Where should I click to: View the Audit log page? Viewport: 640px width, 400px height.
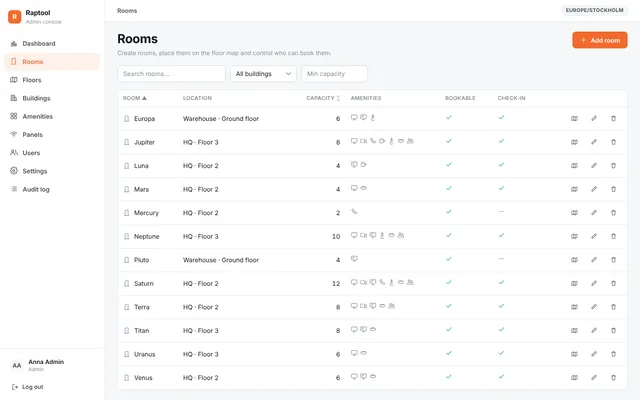(52, 189)
